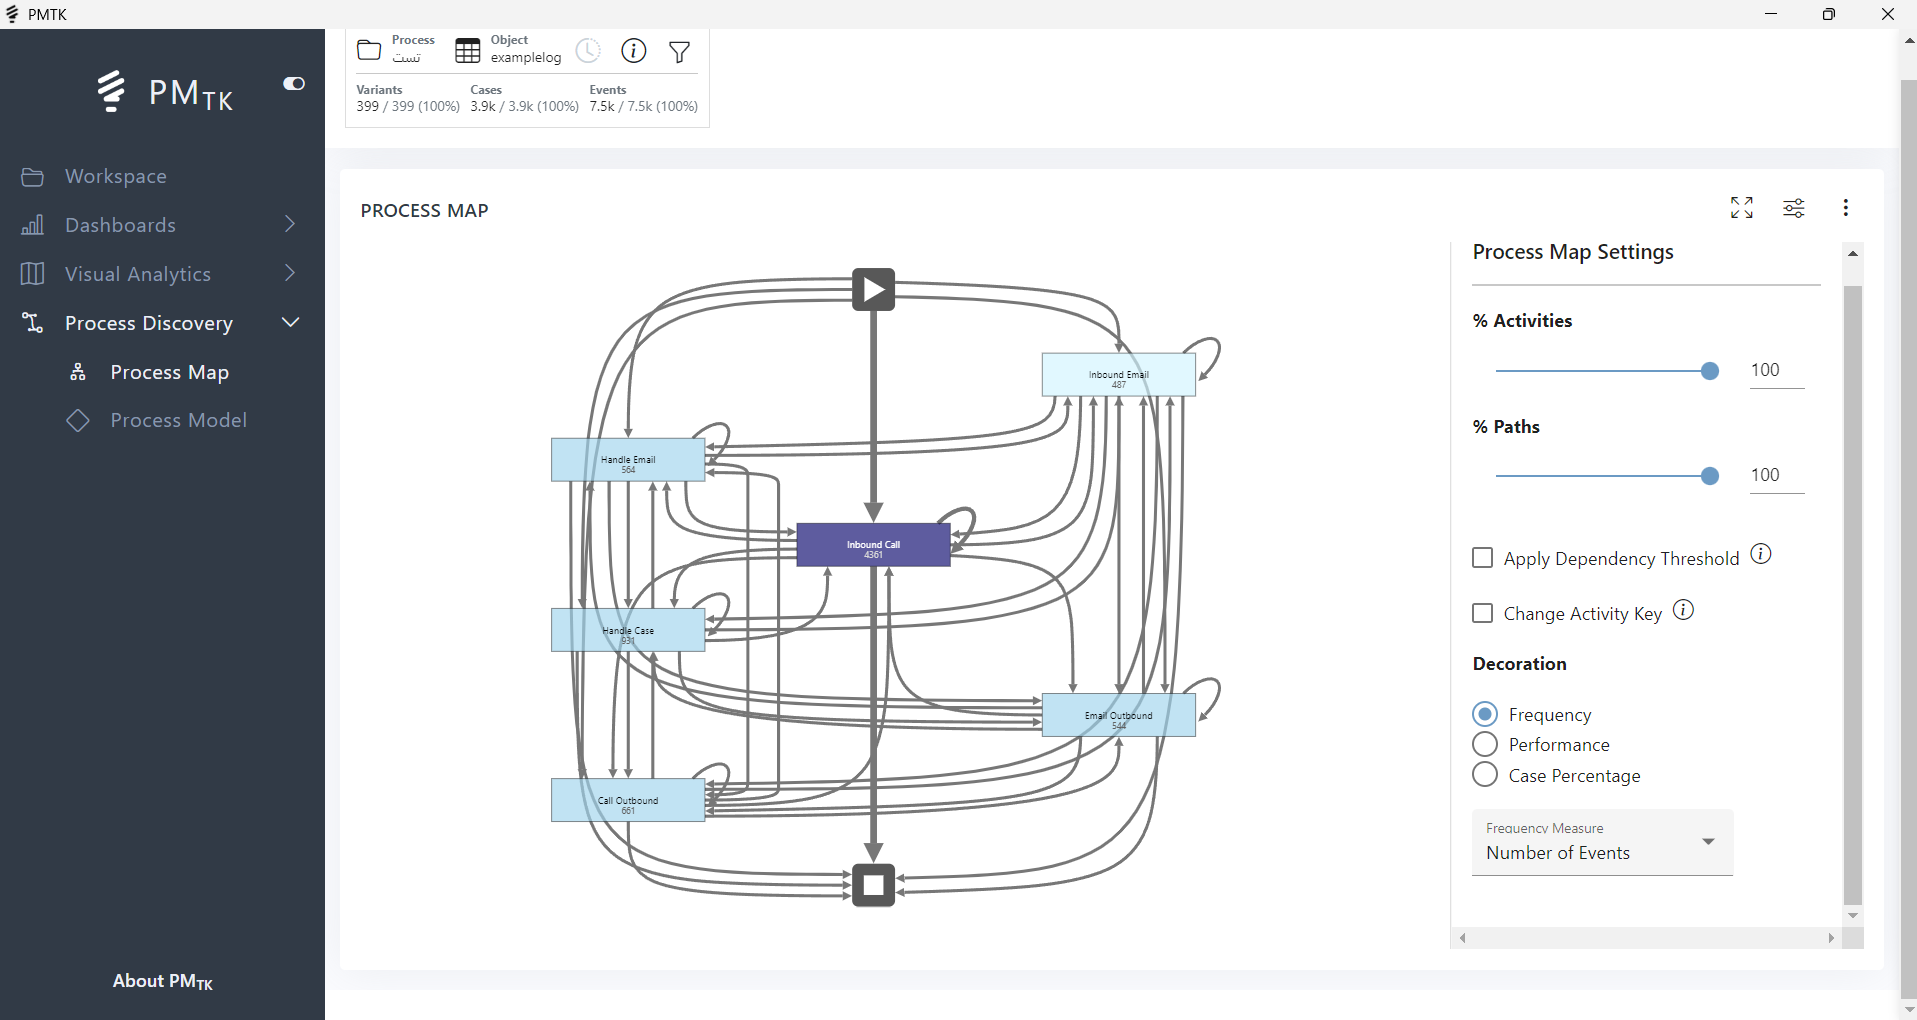Click the filter funnel icon
This screenshot has width=1917, height=1020.
[679, 52]
